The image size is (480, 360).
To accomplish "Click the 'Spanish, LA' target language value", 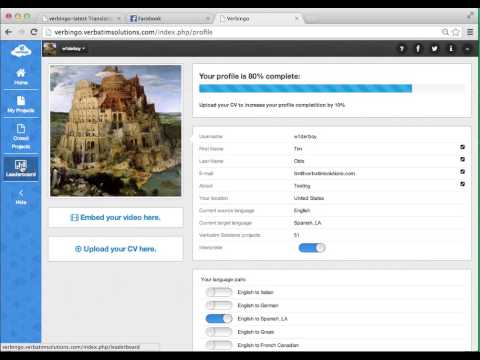I will click(x=307, y=223).
